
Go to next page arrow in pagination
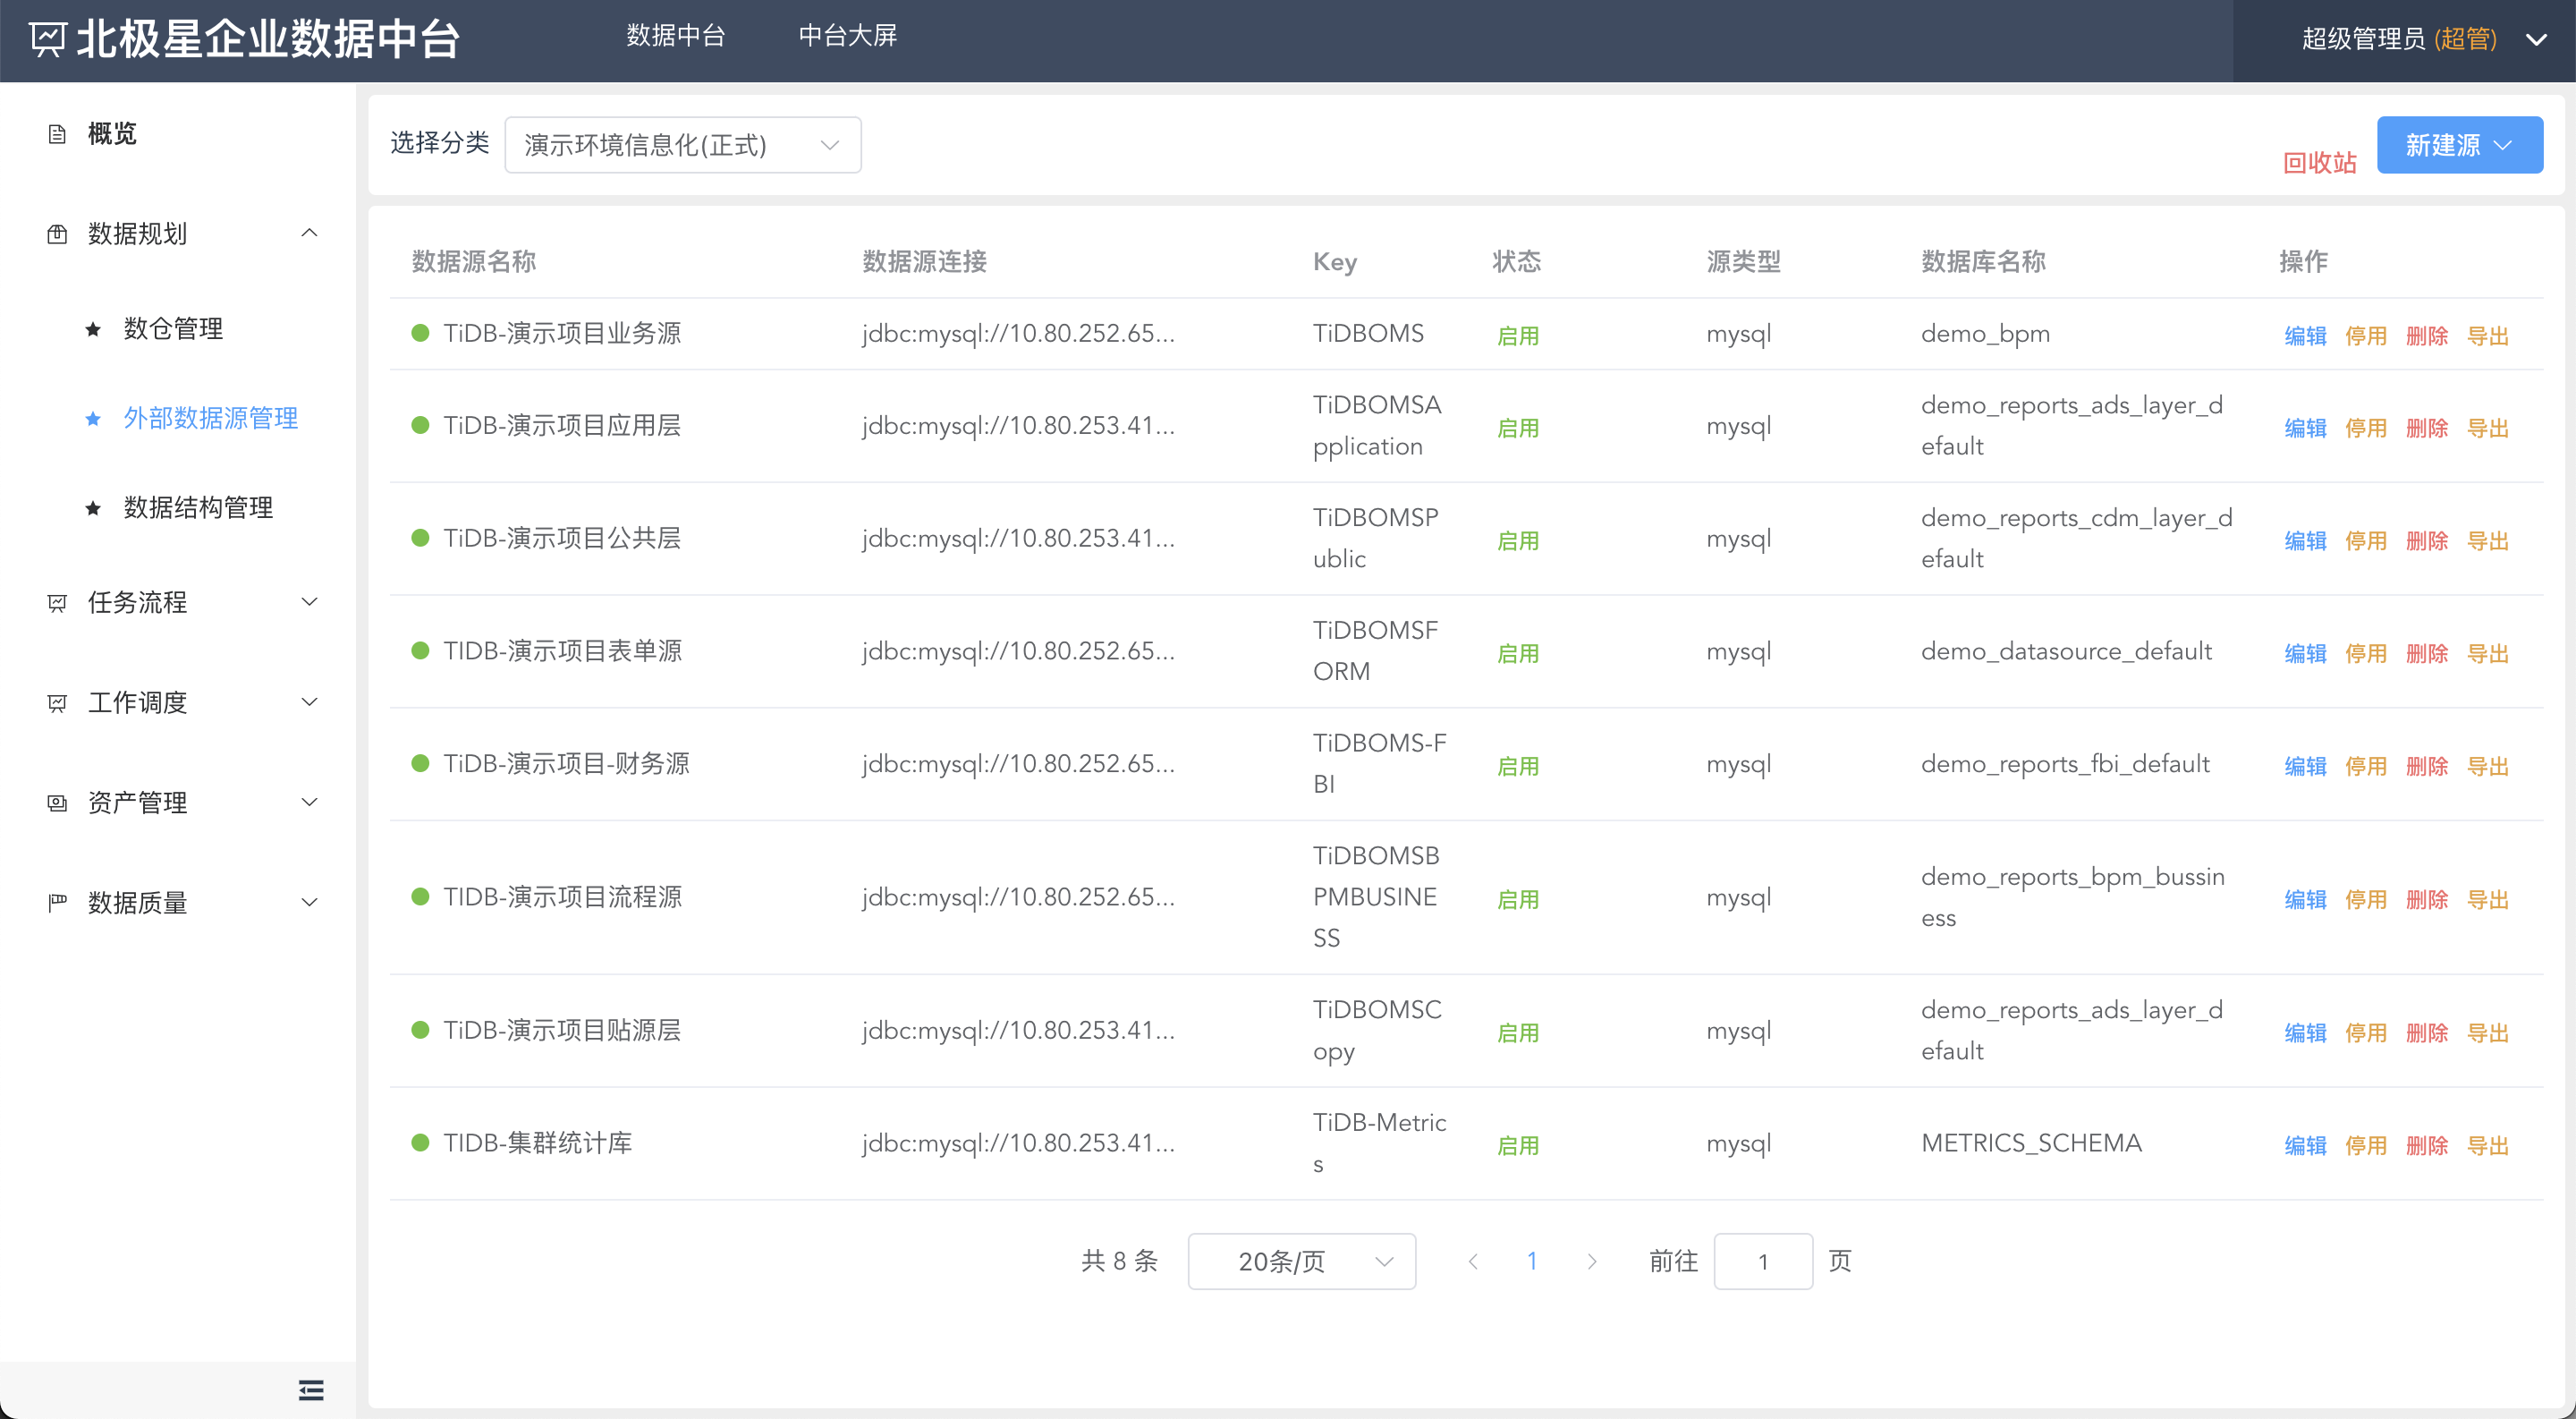tap(1592, 1262)
